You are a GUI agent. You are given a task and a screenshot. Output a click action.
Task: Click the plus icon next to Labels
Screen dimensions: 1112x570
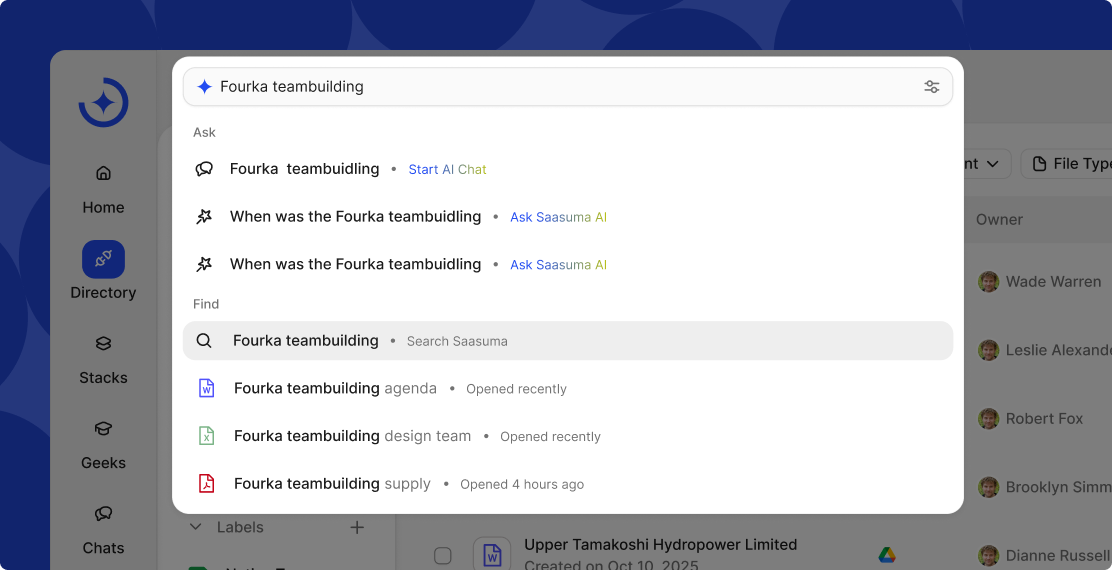pyautogui.click(x=357, y=527)
